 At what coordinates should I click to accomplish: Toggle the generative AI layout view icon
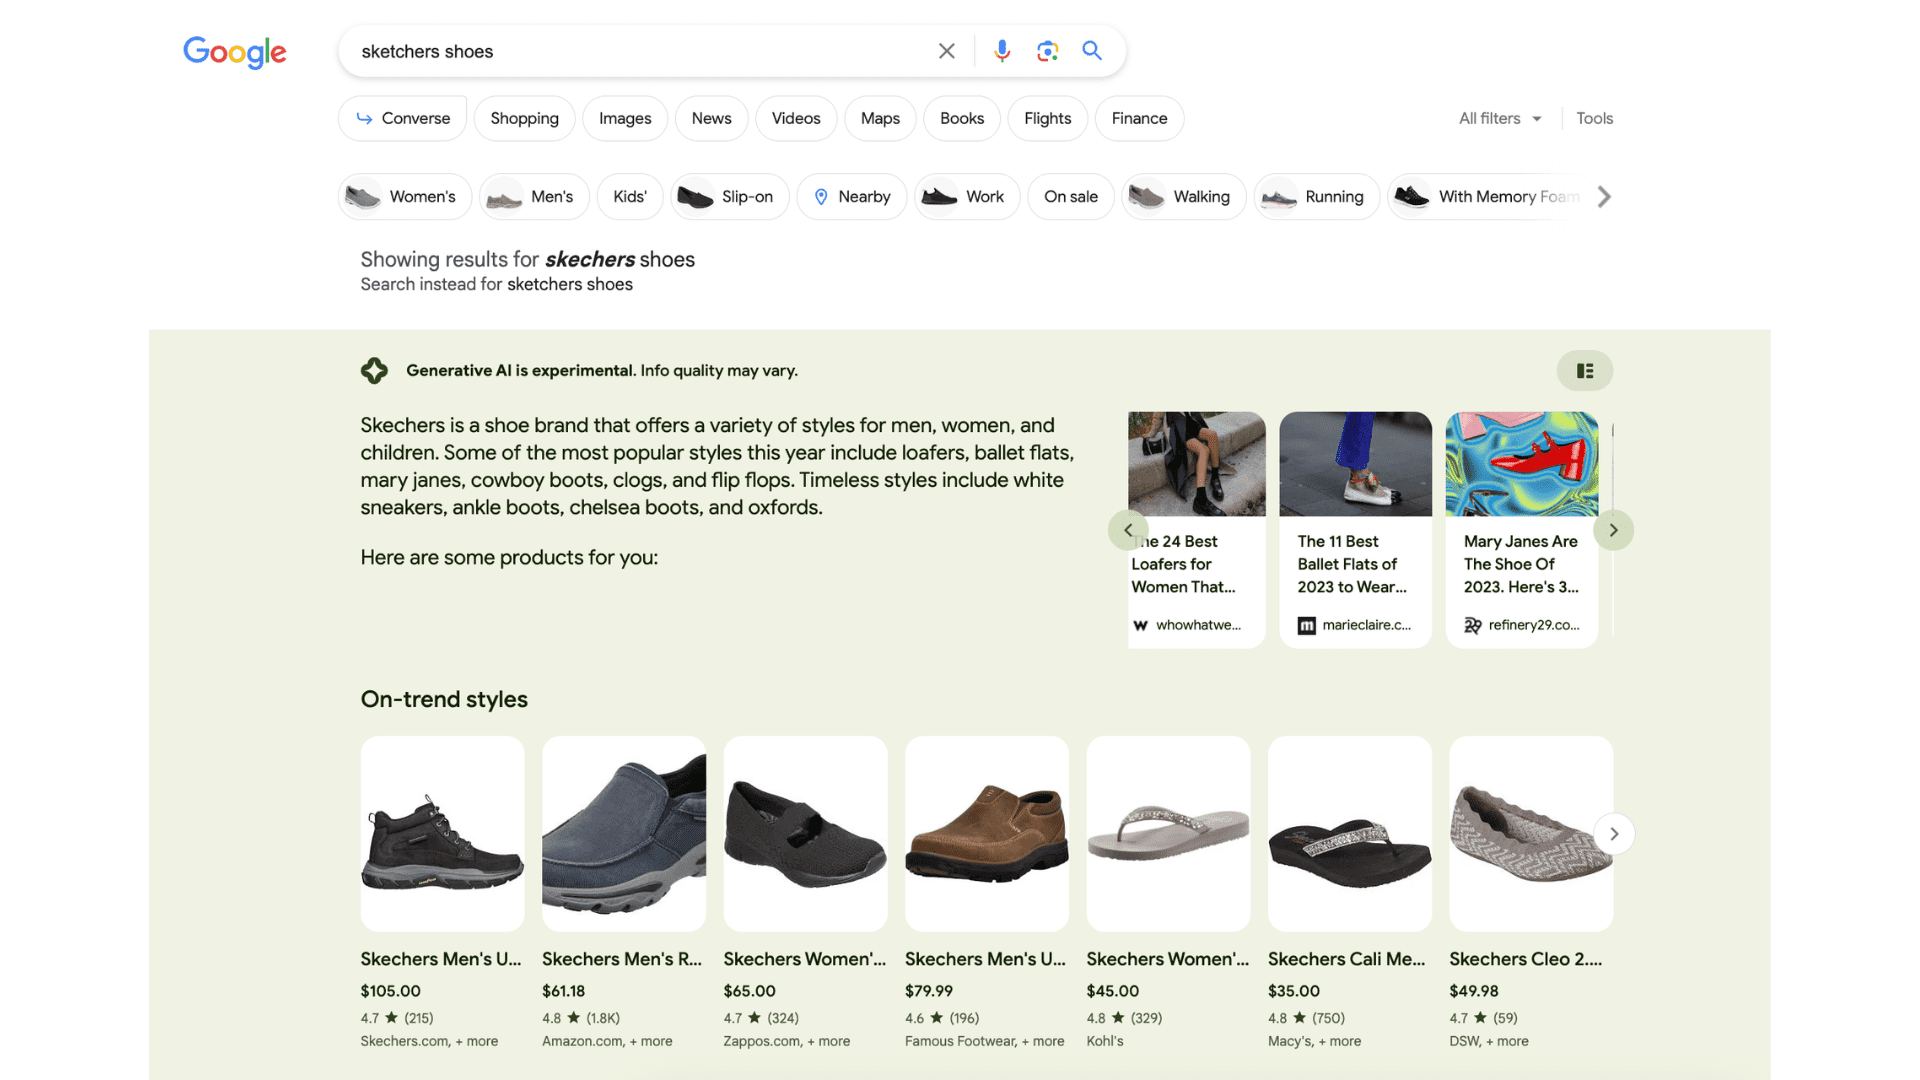click(x=1584, y=371)
